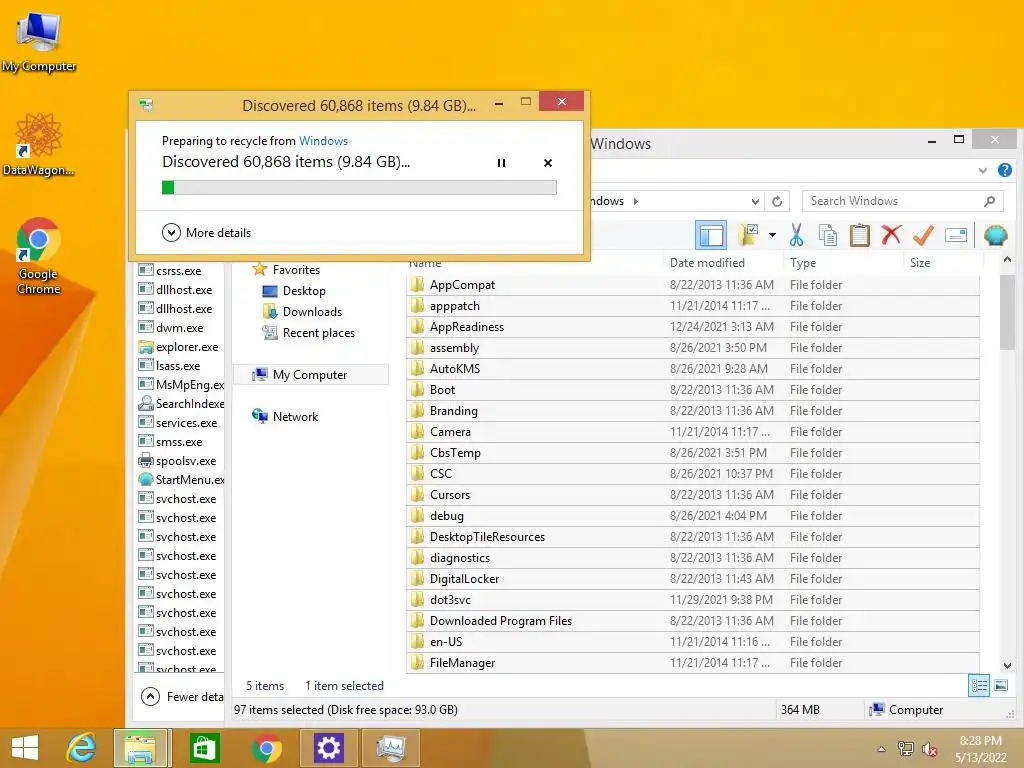
Task: Switch to Task Manager taskbar button
Action: [391, 748]
